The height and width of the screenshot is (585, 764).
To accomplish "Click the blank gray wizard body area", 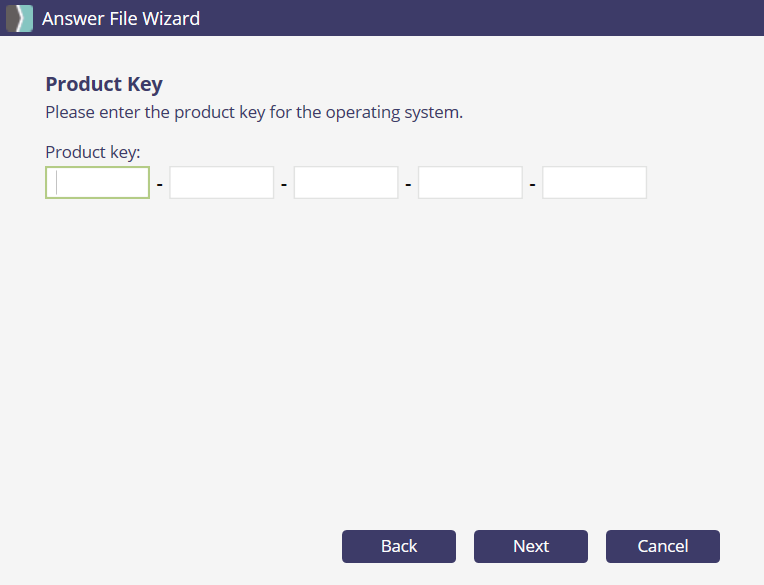I will [380, 360].
